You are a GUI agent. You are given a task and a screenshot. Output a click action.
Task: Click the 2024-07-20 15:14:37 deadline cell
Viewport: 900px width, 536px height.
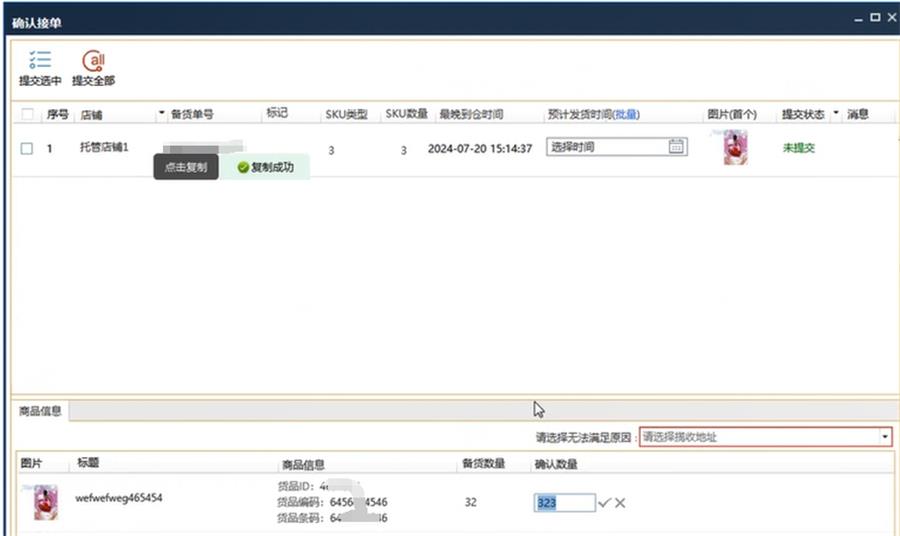click(480, 149)
